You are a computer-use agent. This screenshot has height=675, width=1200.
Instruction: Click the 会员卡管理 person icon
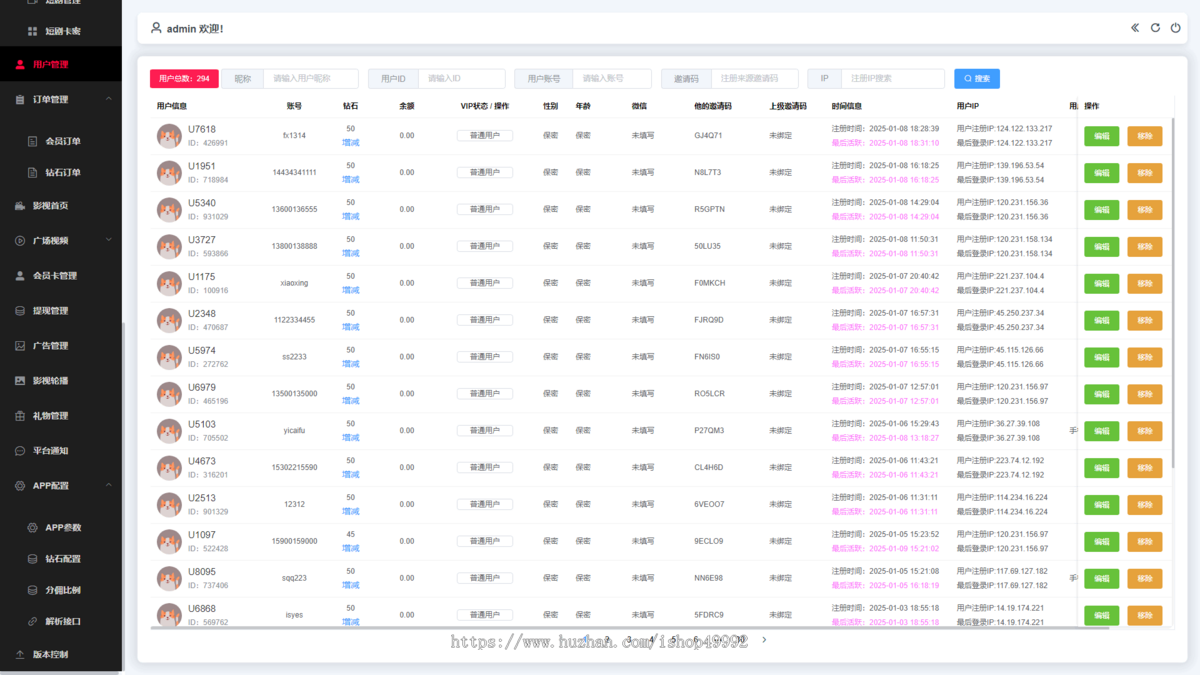21,276
